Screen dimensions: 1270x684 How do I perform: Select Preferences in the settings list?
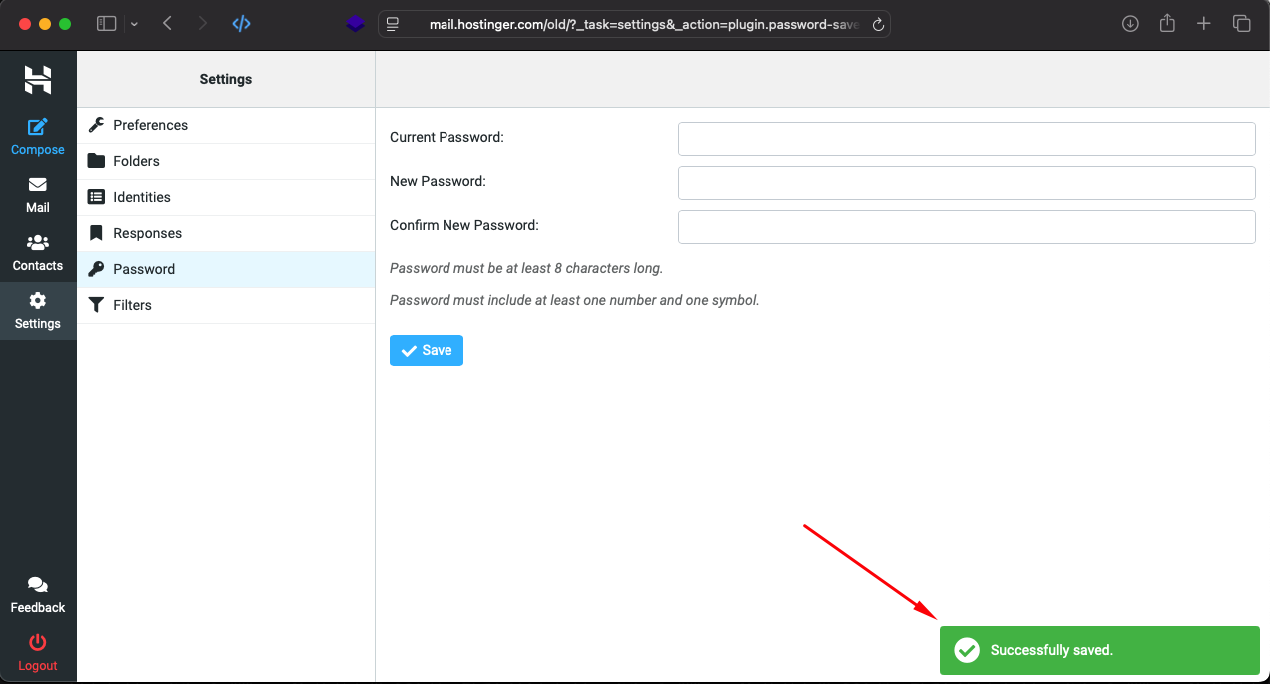pos(150,125)
